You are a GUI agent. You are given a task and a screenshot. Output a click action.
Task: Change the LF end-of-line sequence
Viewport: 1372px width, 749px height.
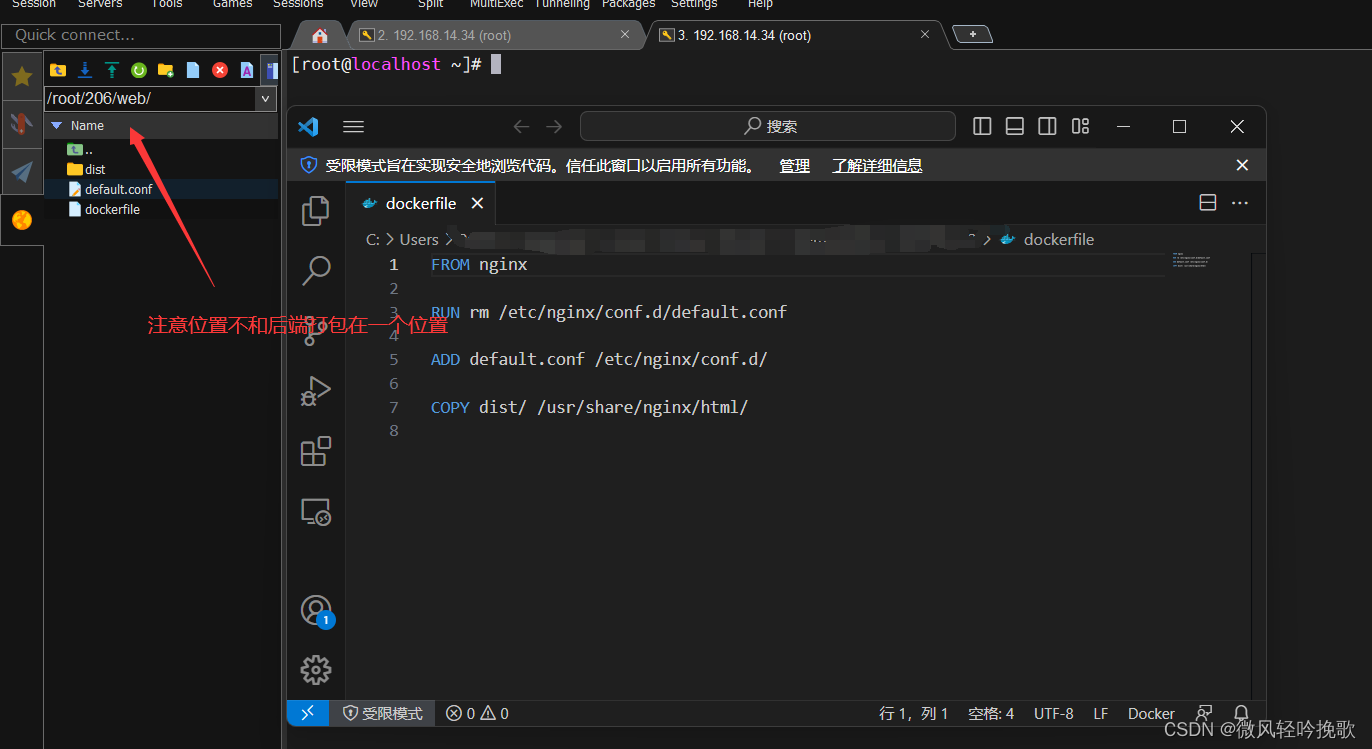pyautogui.click(x=1101, y=713)
